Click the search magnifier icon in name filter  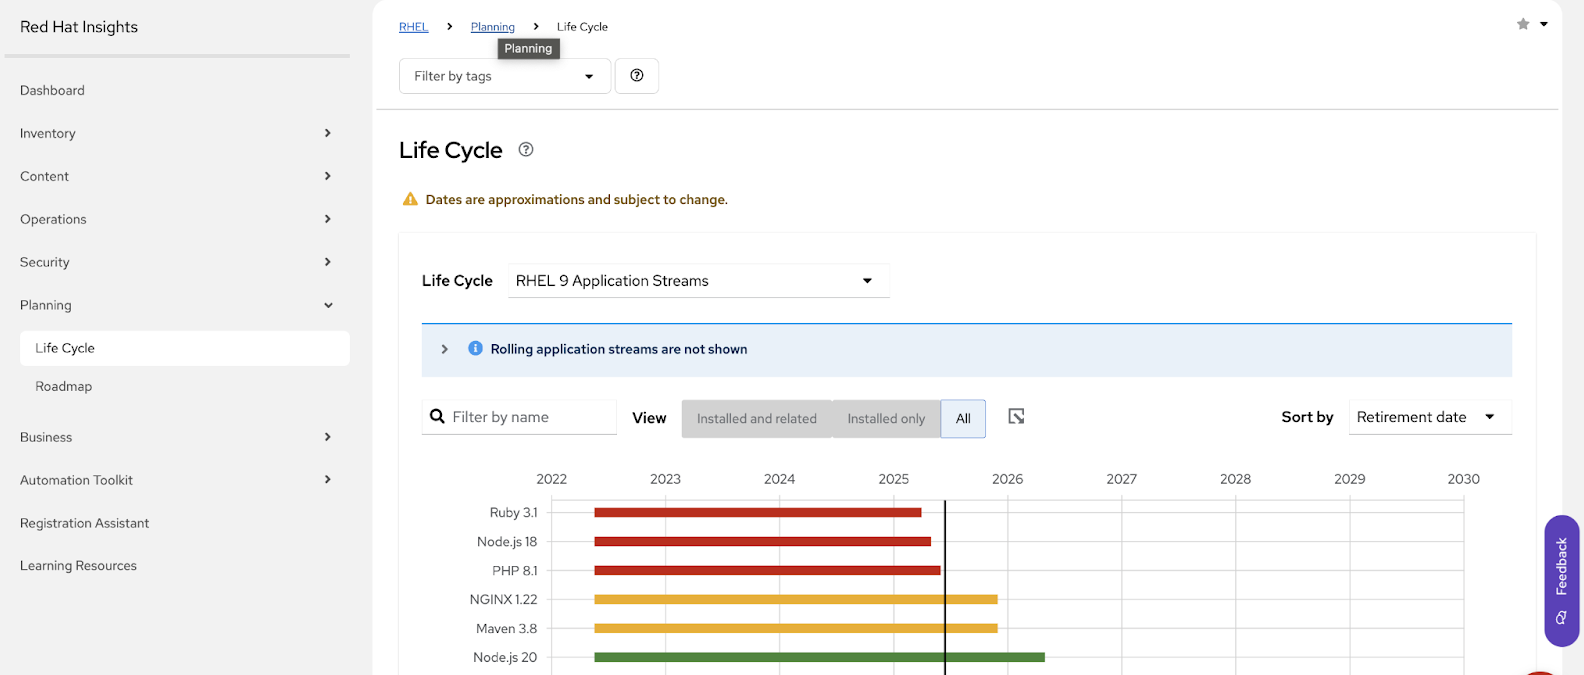[x=437, y=417]
